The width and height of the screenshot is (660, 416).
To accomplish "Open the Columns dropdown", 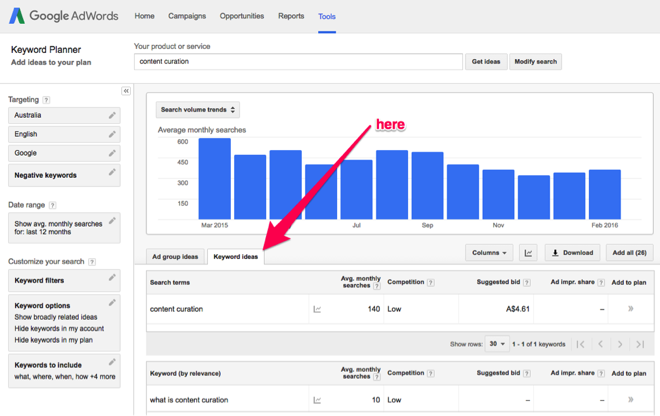I will 489,253.
